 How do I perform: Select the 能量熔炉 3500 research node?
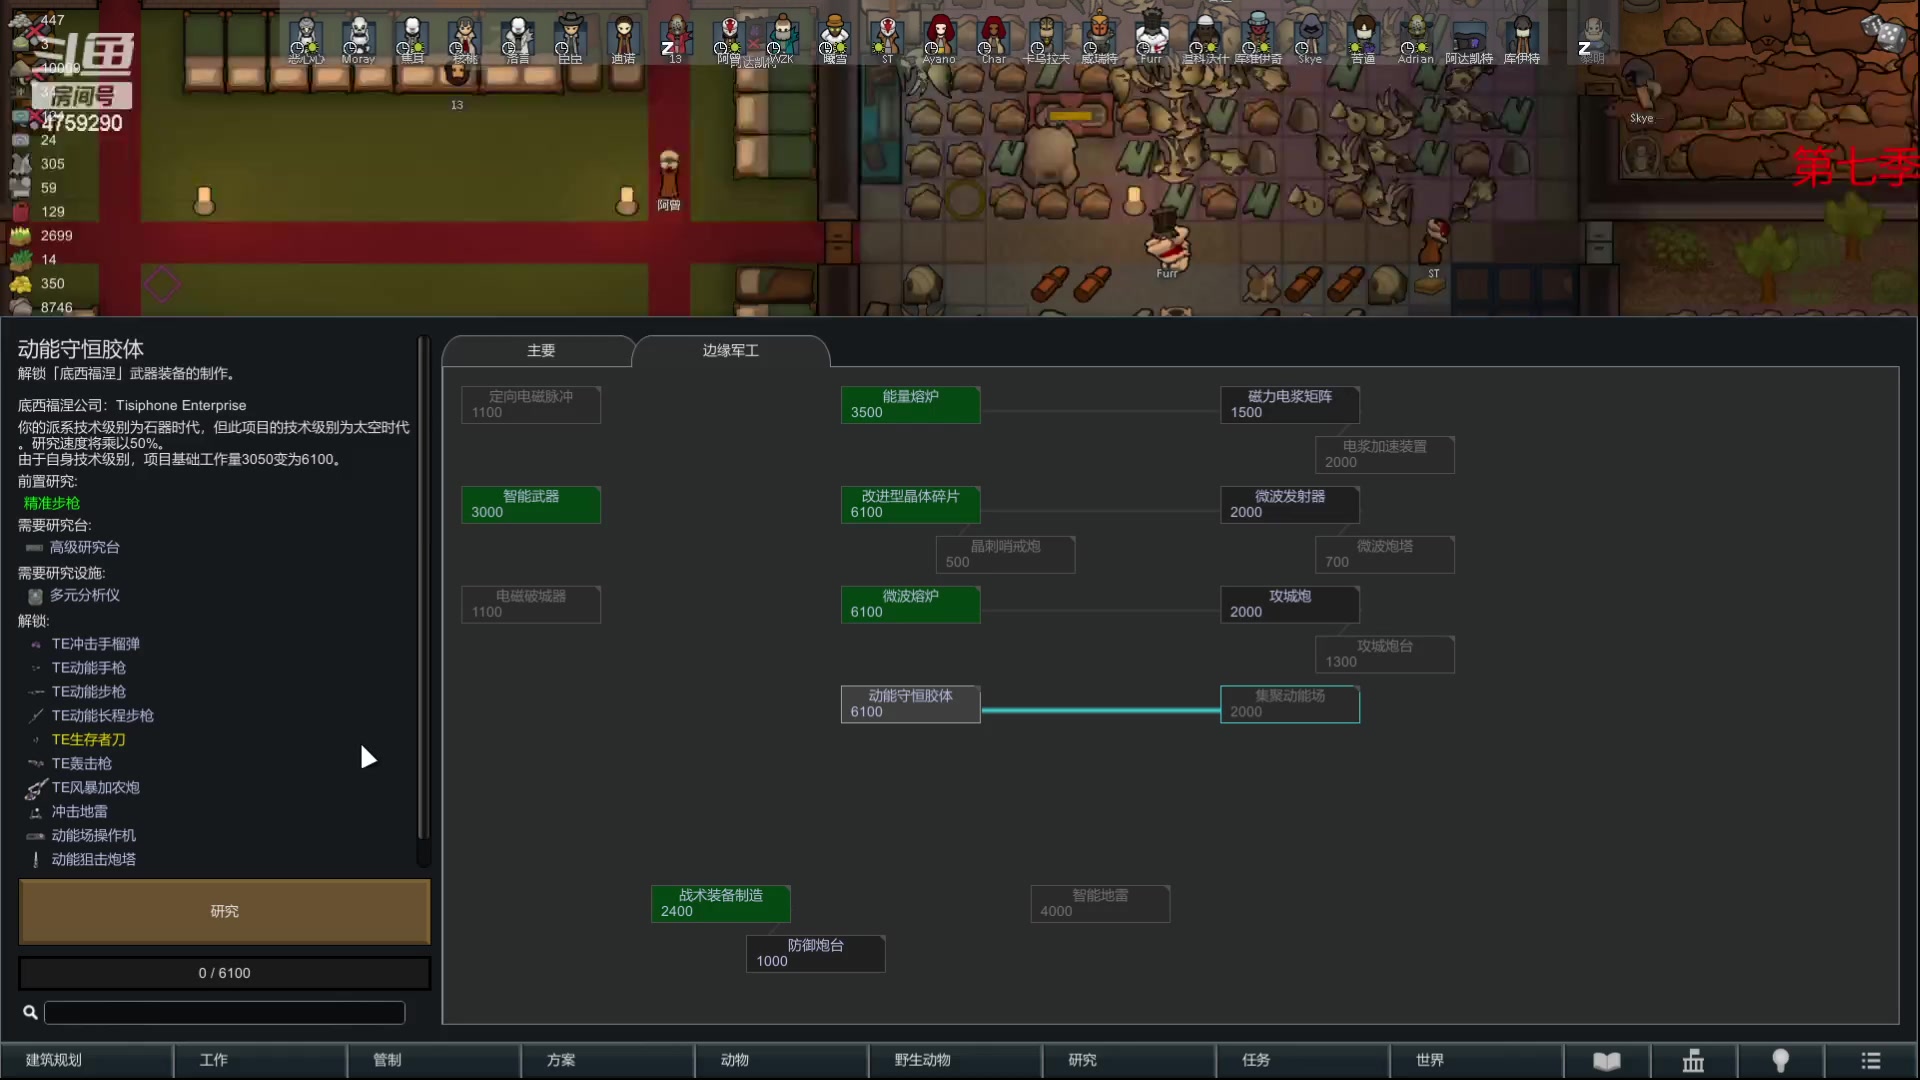pos(910,405)
